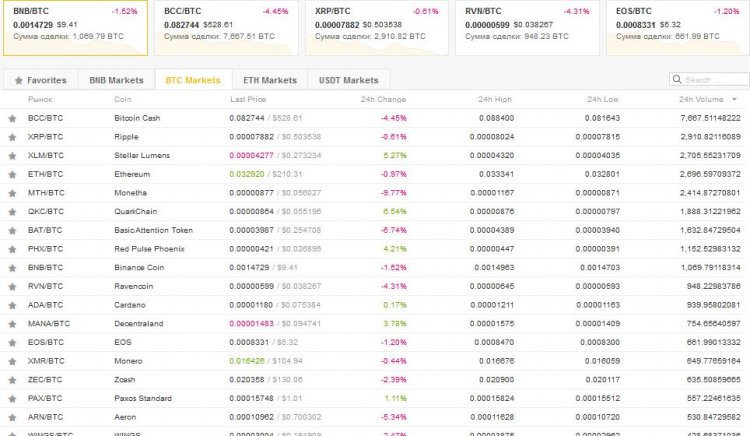
Task: Click the Cardano coin name
Action: [x=130, y=305]
